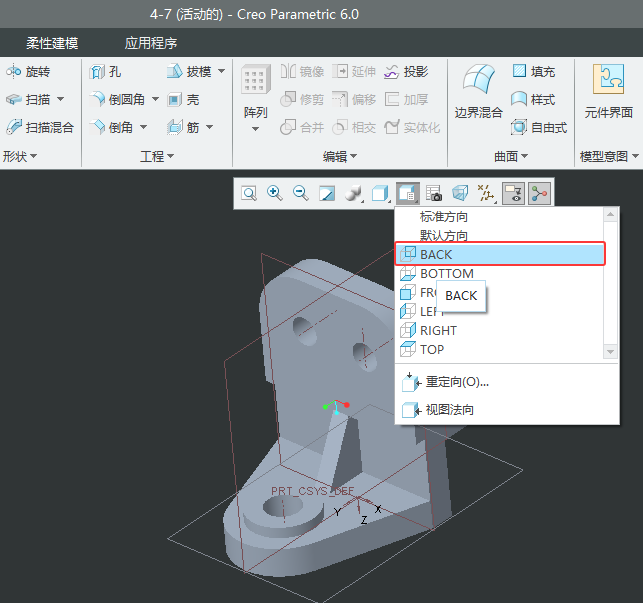Select the BOTTOM saved view

pos(500,273)
